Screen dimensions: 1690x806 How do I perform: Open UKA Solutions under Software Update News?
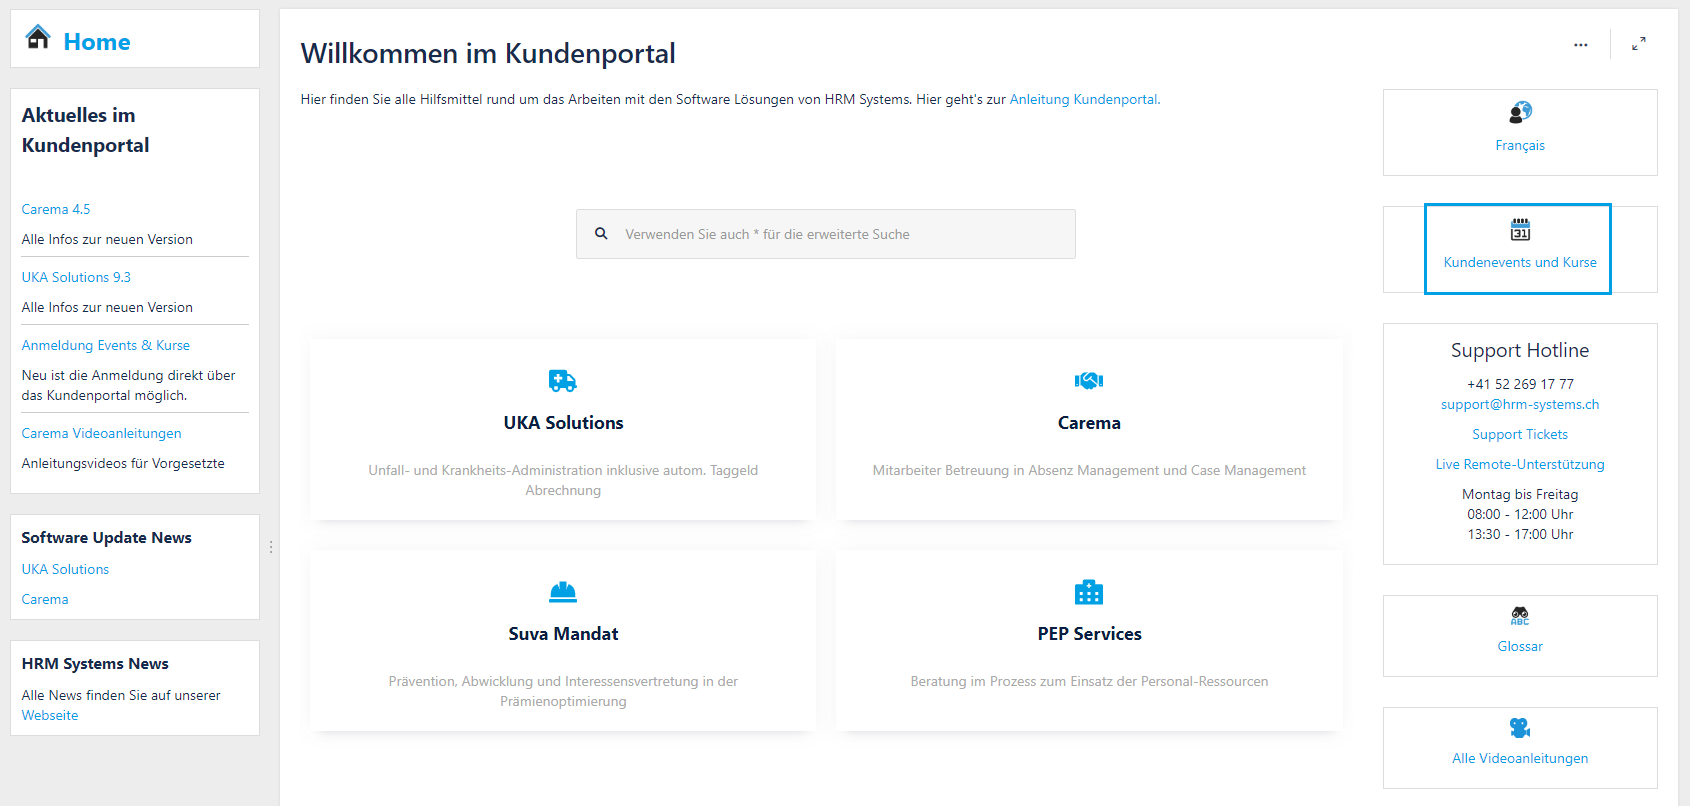65,570
